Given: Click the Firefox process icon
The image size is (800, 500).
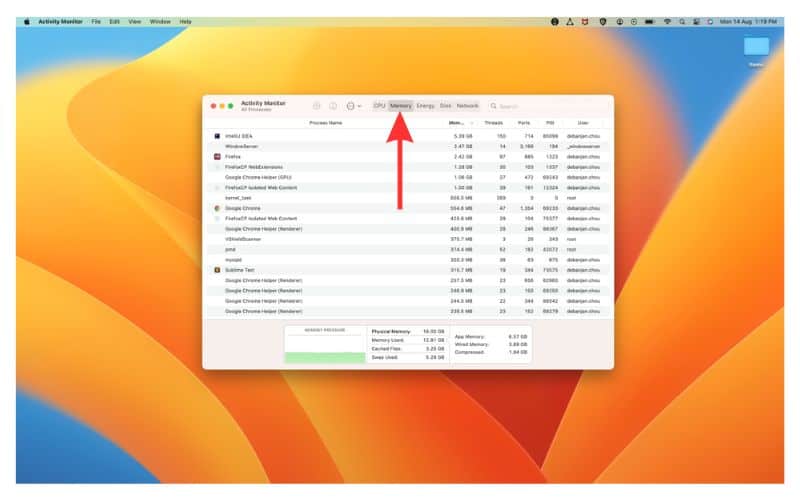Looking at the screenshot, I should 217,156.
